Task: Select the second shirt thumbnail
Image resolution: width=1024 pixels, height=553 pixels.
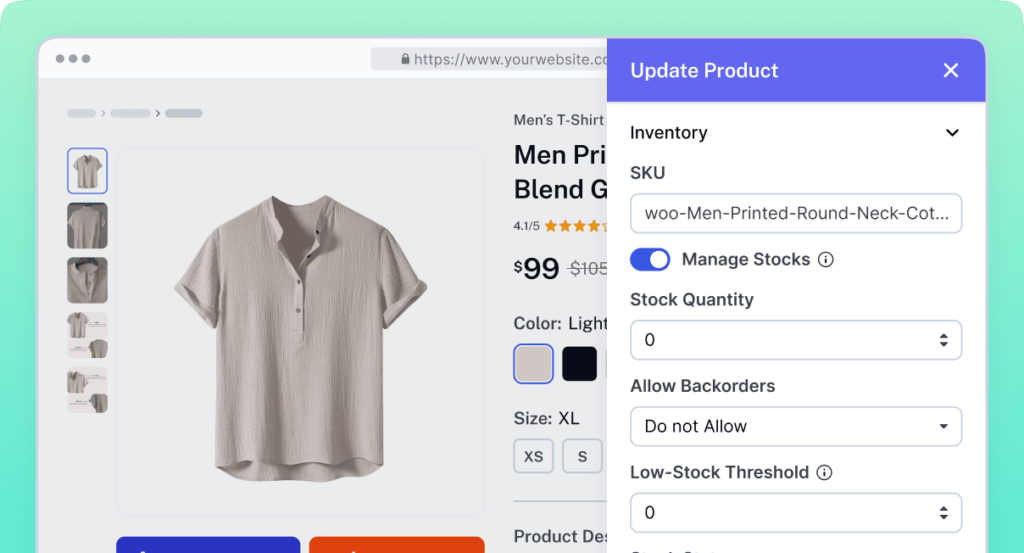Action: click(87, 226)
